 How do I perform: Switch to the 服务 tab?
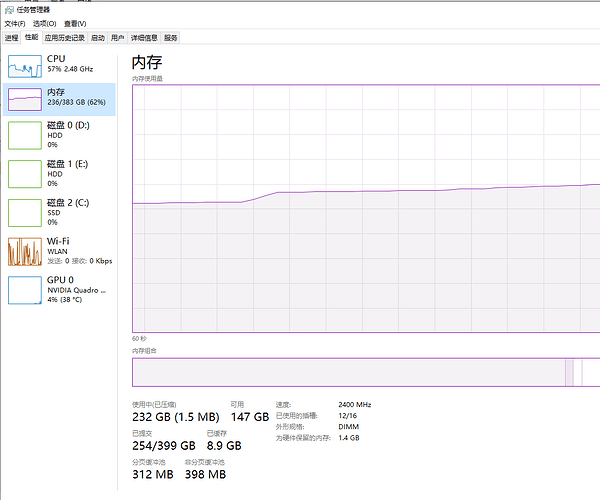click(x=170, y=37)
